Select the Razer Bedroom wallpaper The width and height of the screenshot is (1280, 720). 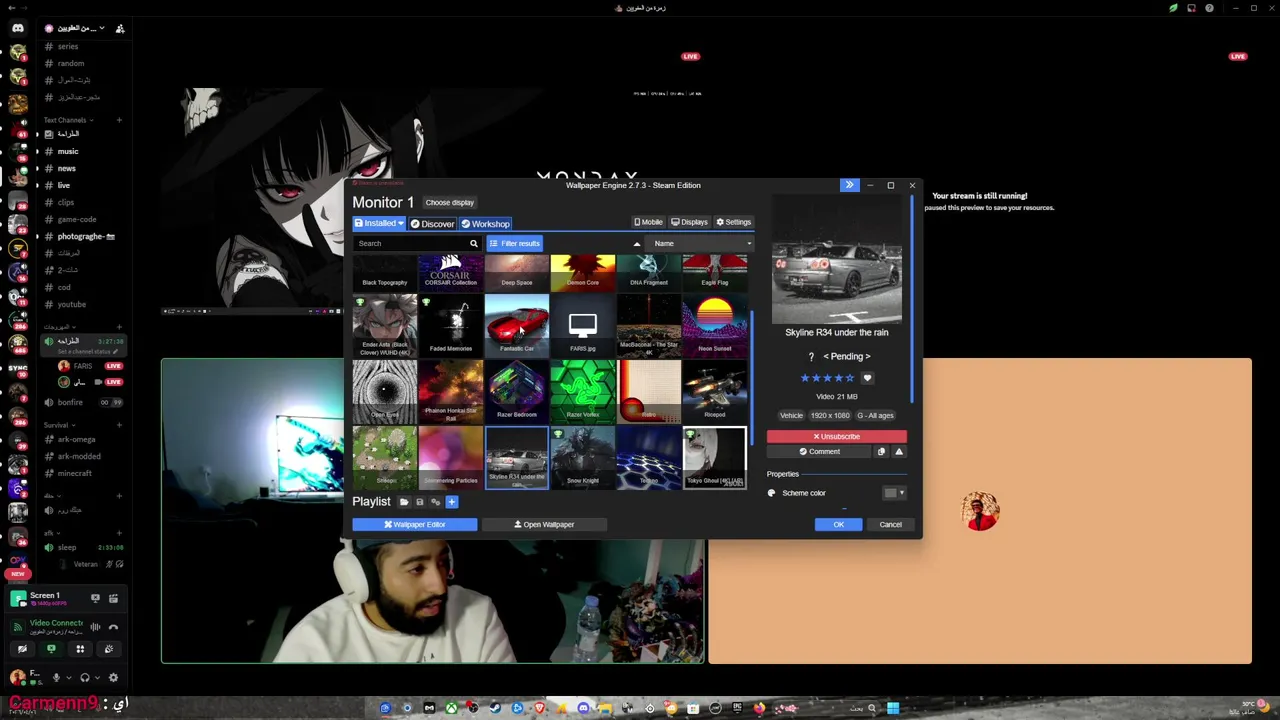(517, 390)
